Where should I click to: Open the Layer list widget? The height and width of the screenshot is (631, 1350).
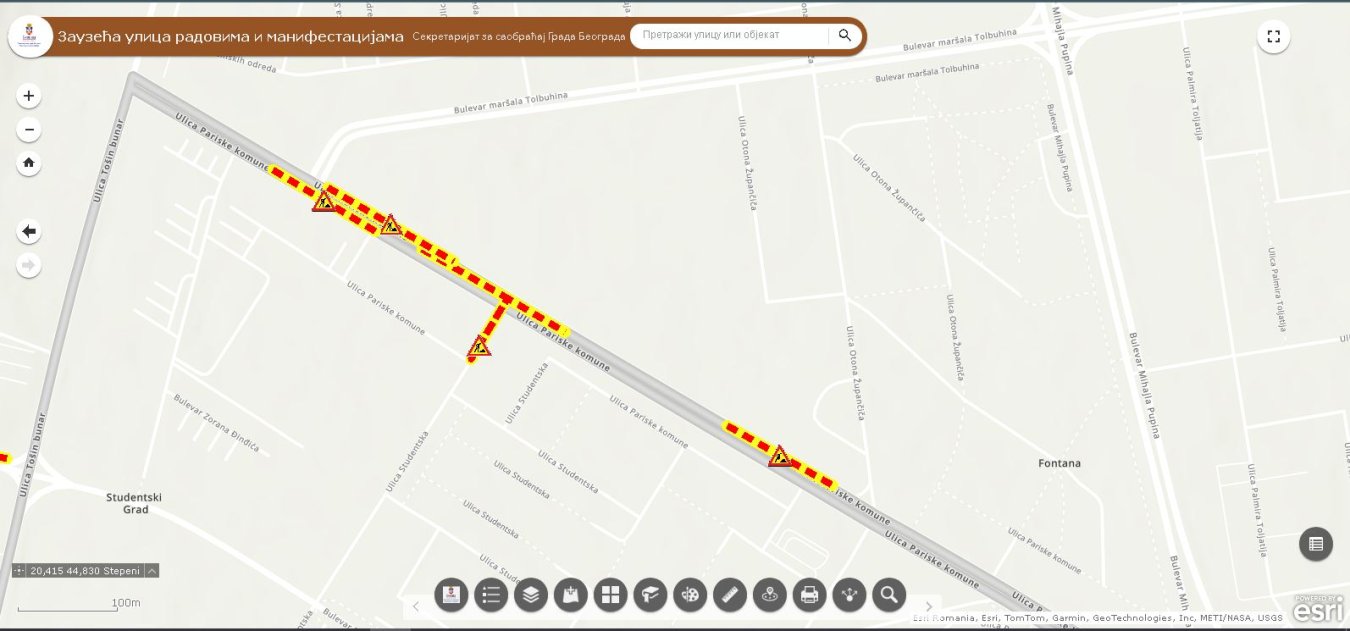click(531, 595)
